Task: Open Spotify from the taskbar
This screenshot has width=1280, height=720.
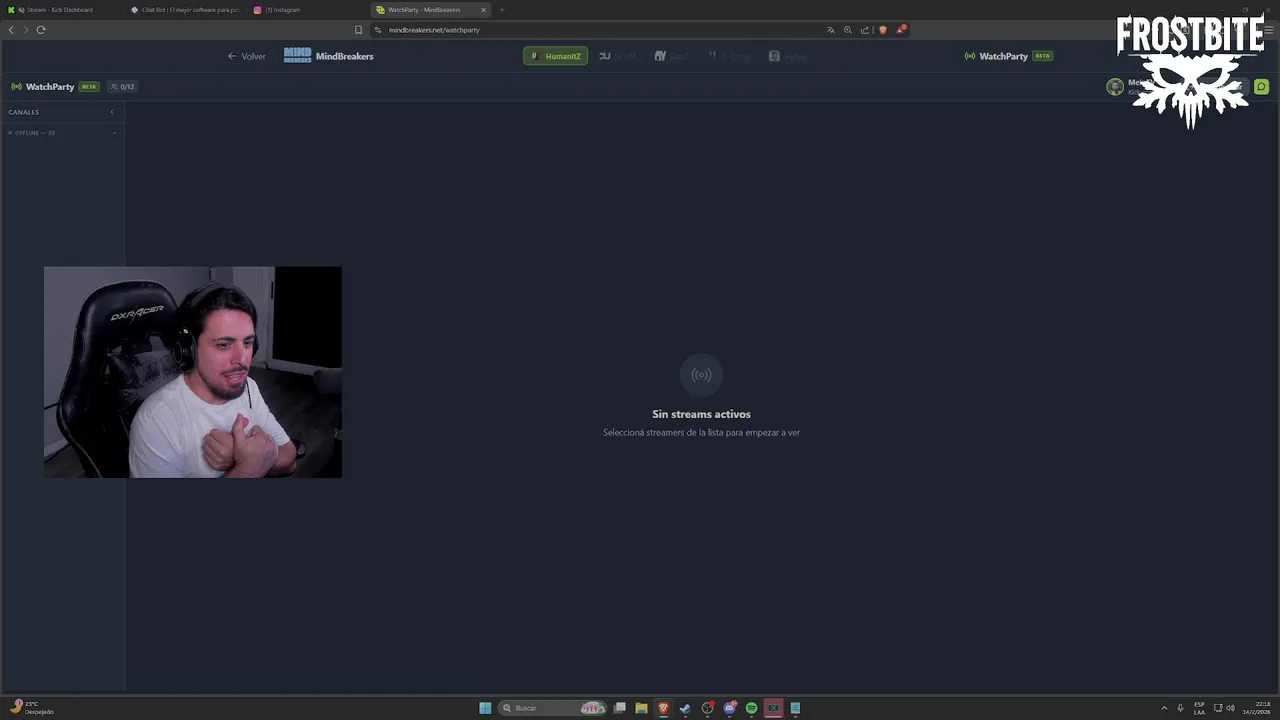Action: [x=751, y=708]
